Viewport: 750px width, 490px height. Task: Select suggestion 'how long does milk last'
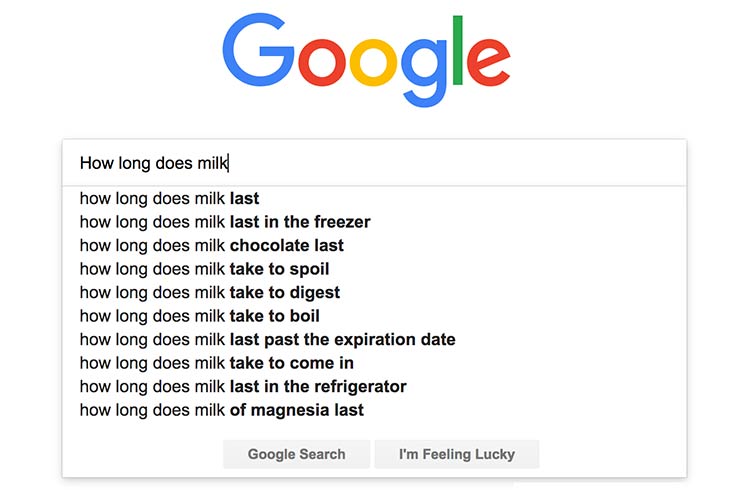(375, 198)
